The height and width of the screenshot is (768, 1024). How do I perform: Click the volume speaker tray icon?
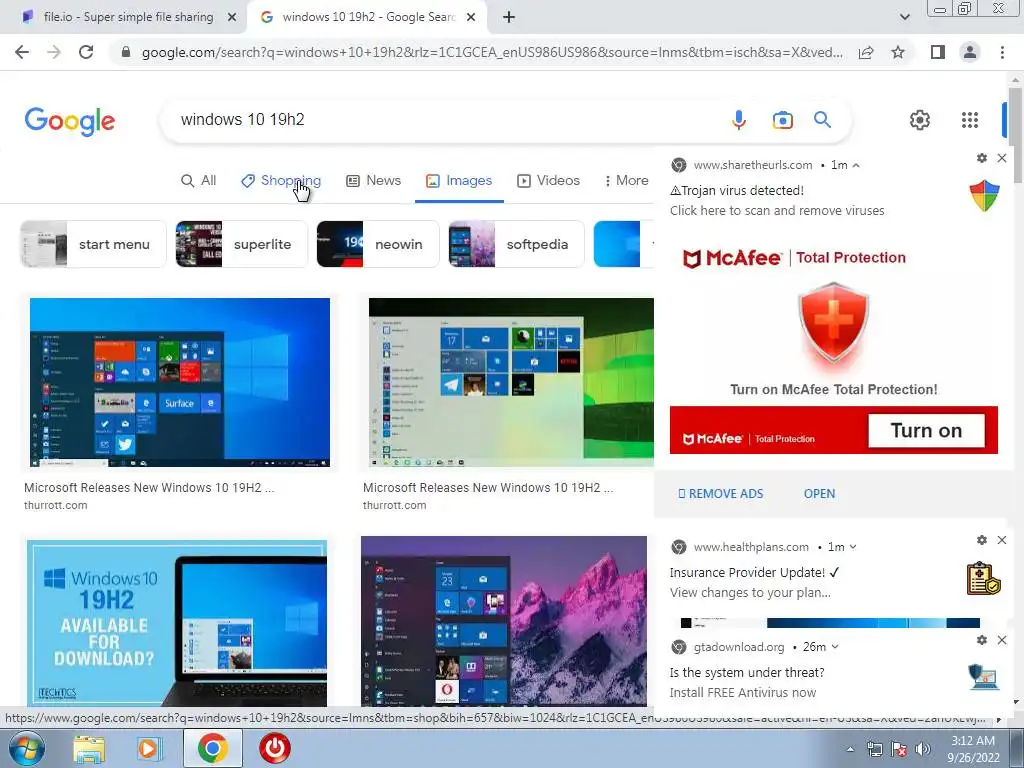coord(922,749)
